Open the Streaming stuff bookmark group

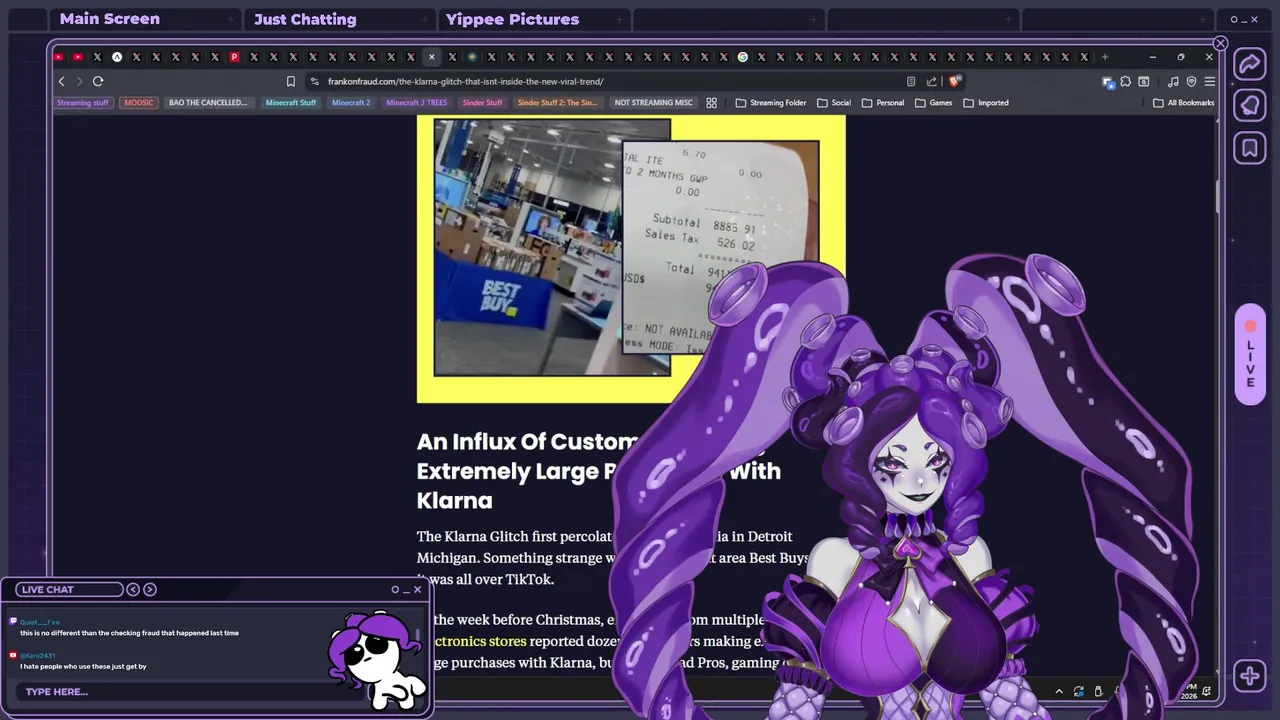(83, 102)
